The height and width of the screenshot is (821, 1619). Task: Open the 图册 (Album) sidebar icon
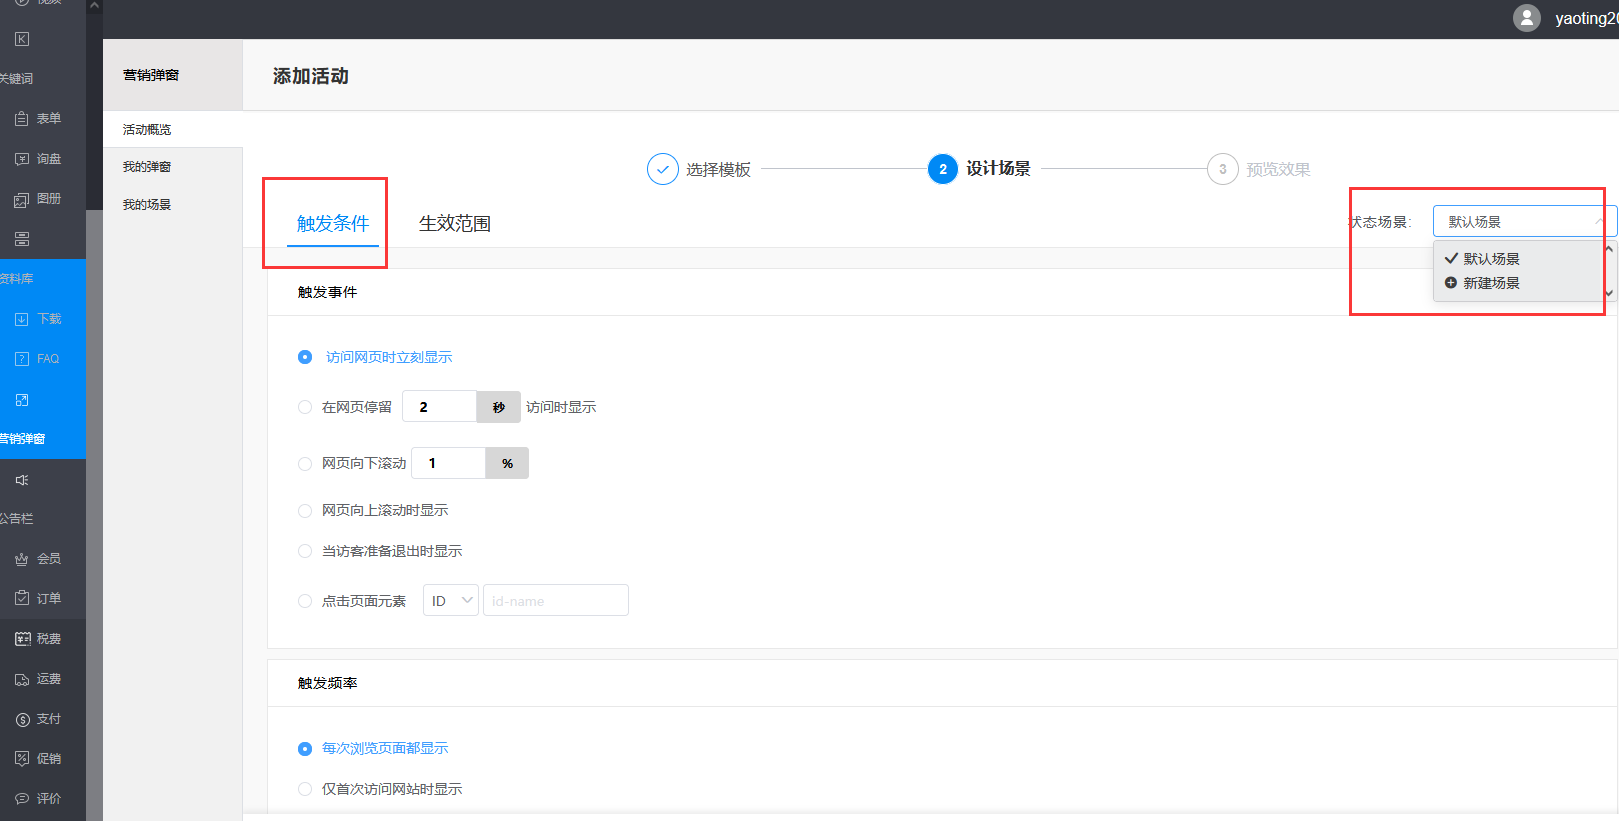tap(22, 199)
